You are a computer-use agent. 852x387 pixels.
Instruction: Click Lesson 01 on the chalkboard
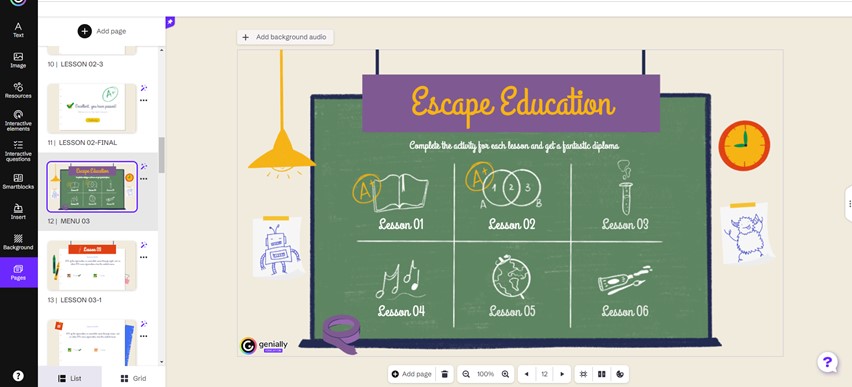pos(400,224)
